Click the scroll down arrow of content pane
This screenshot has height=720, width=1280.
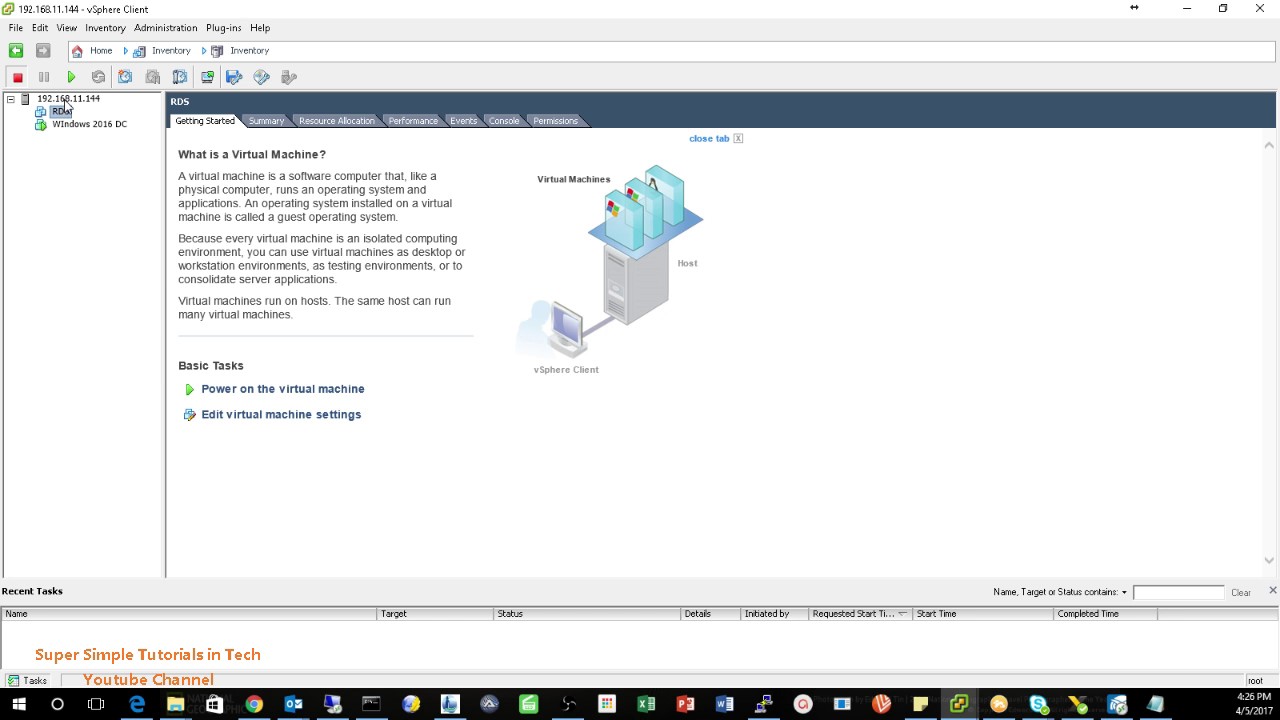coord(1269,561)
